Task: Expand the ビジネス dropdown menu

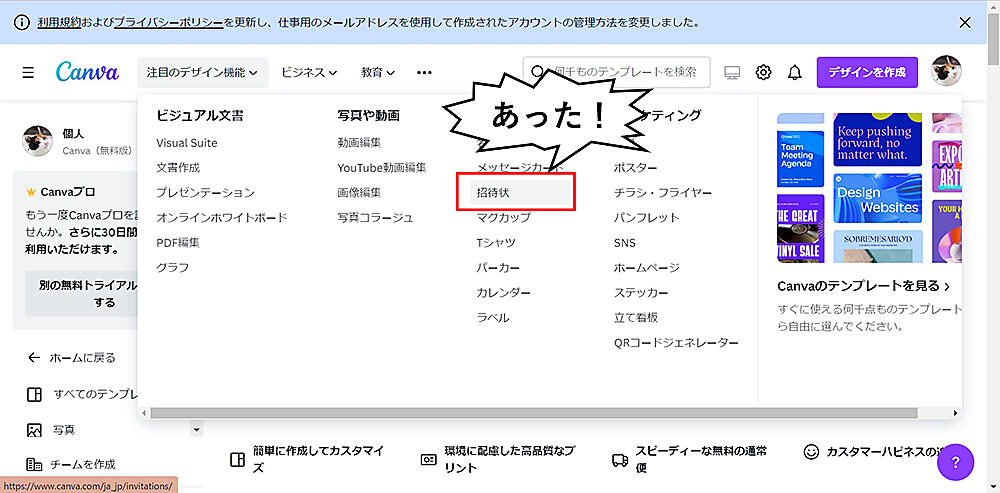Action: click(308, 72)
